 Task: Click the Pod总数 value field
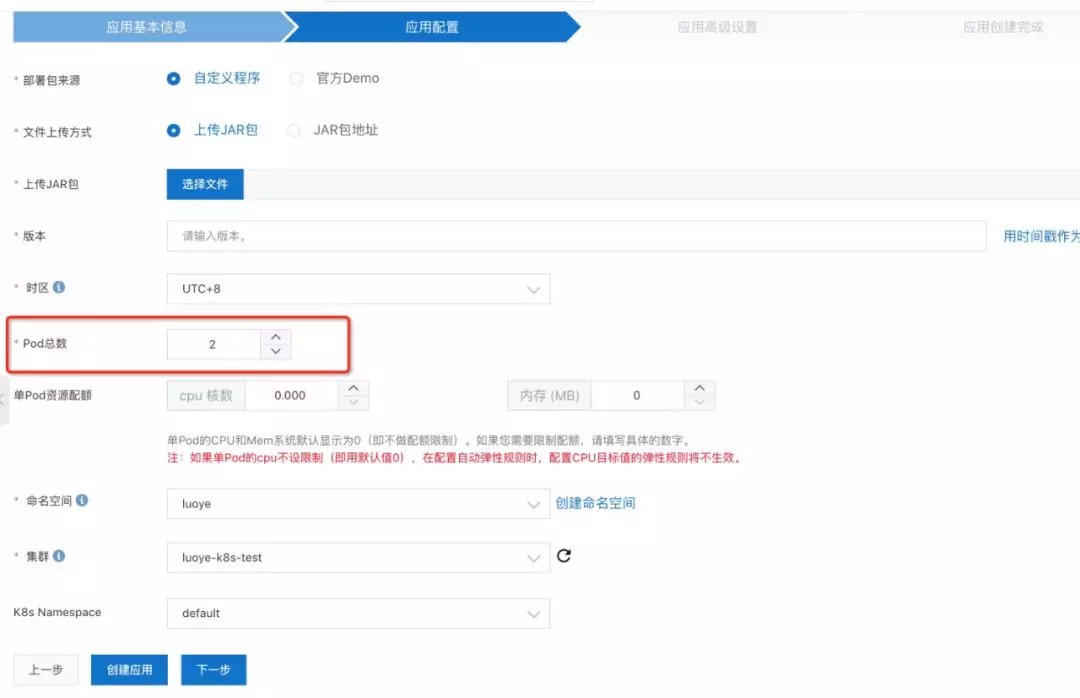pyautogui.click(x=214, y=344)
